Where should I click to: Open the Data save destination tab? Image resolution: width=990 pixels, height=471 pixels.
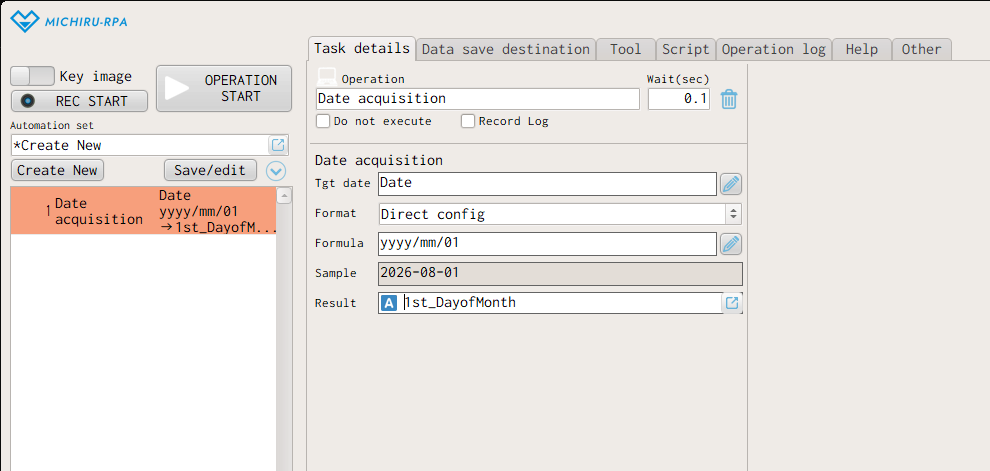506,49
